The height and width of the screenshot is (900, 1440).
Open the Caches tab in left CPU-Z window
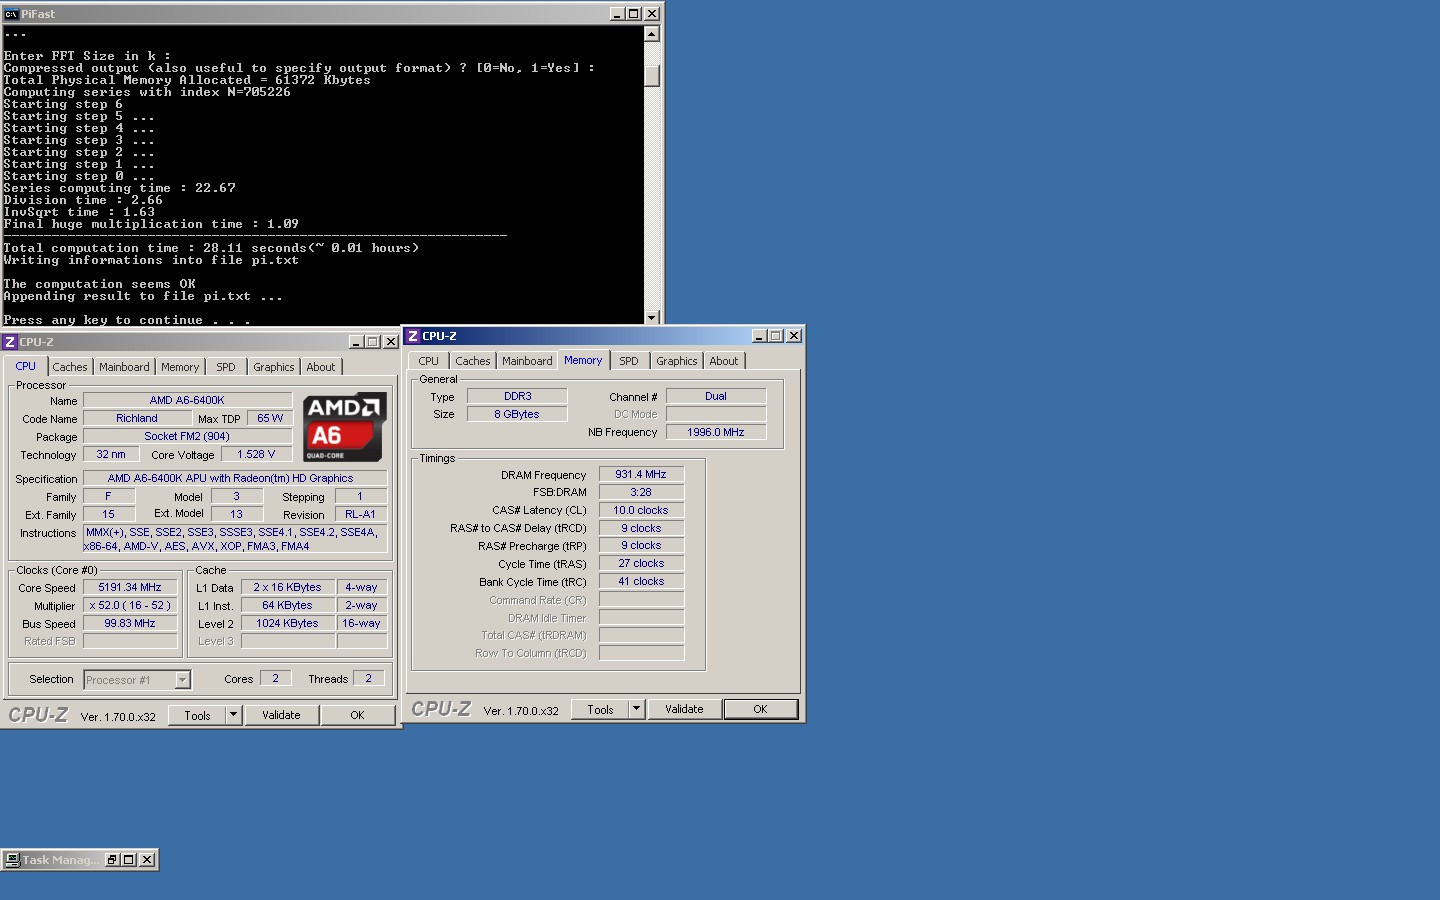tap(70, 367)
